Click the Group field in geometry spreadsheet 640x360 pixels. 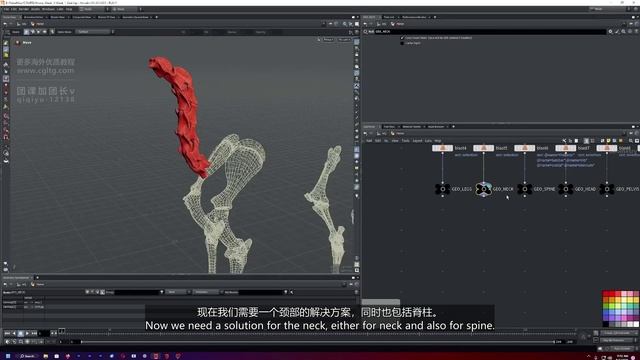click(137, 292)
